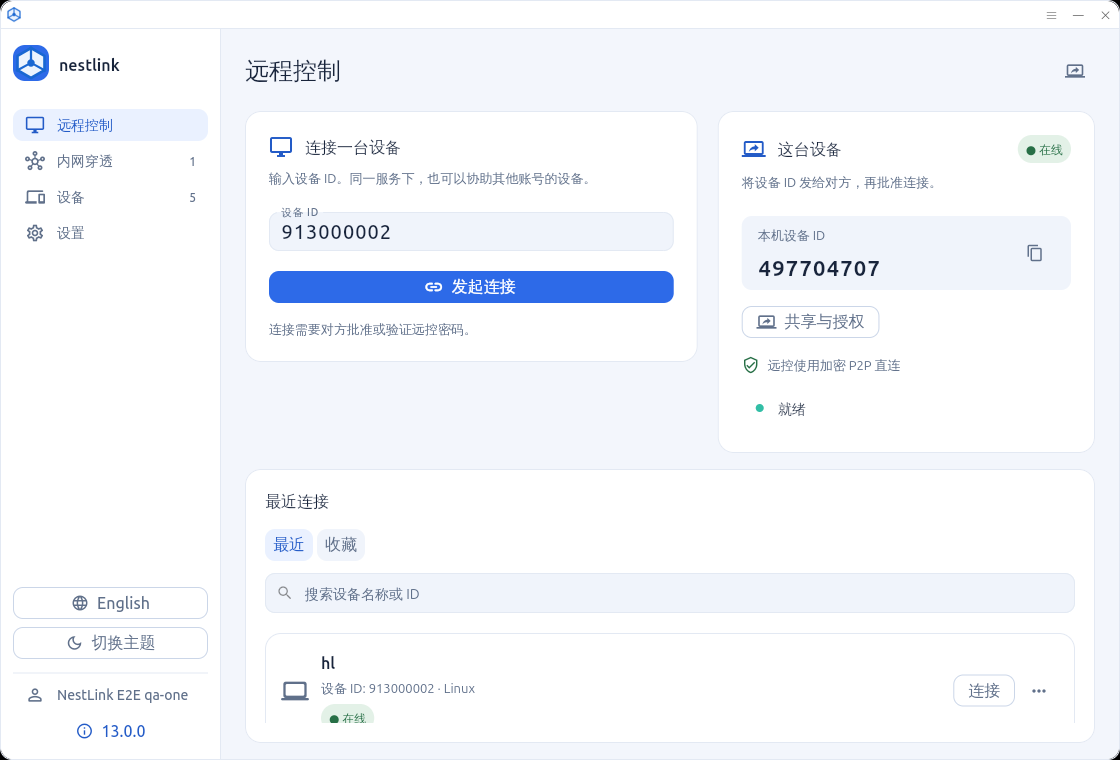Click the laptop icon for device hl
Viewport: 1120px width, 760px height.
click(294, 691)
